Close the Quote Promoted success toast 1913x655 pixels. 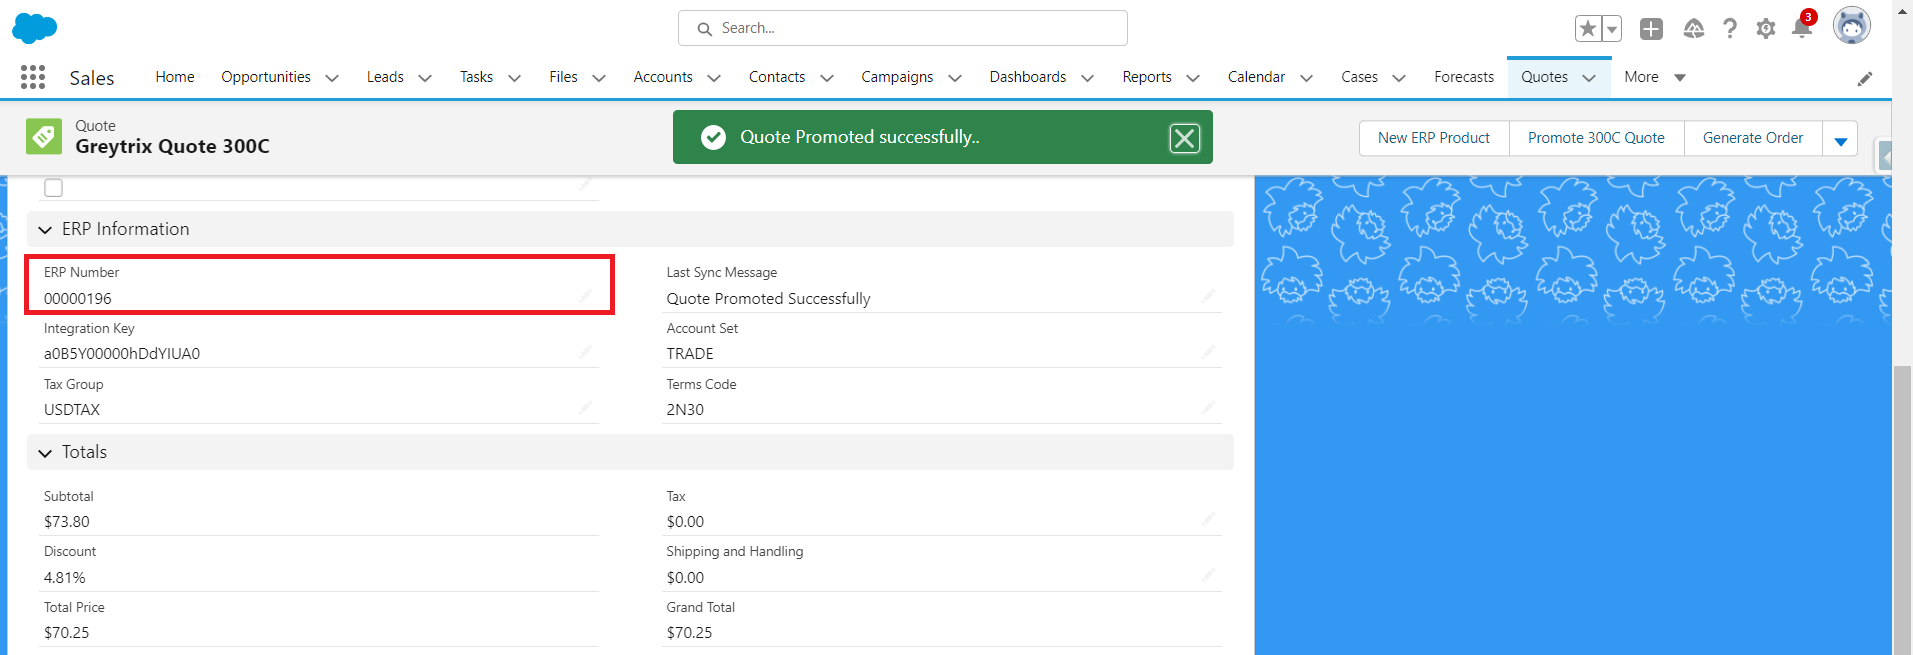coord(1184,138)
